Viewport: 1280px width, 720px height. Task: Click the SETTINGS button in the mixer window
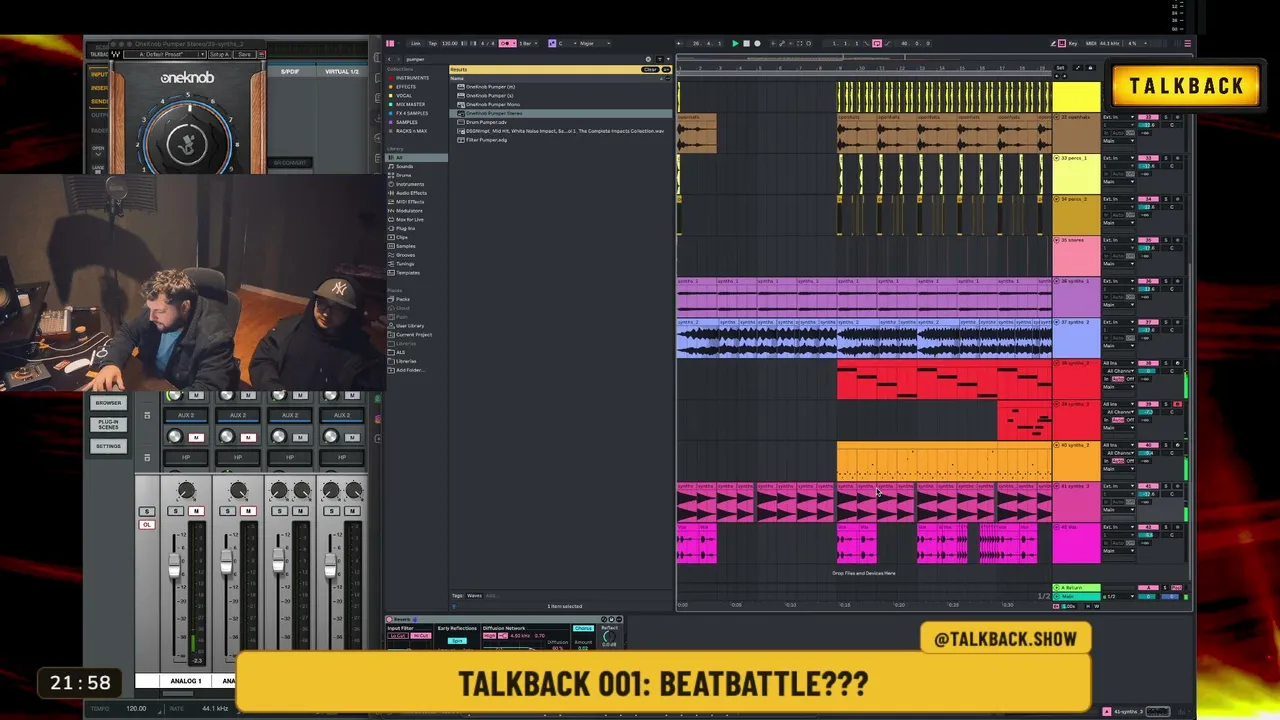pos(109,446)
